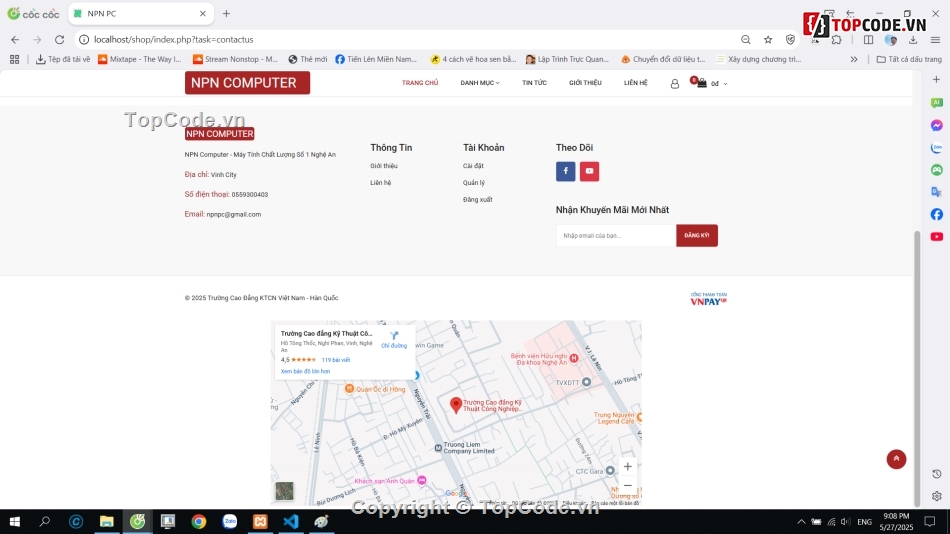Open LIÊN HỆ menu item
The image size is (950, 534).
[x=636, y=83]
